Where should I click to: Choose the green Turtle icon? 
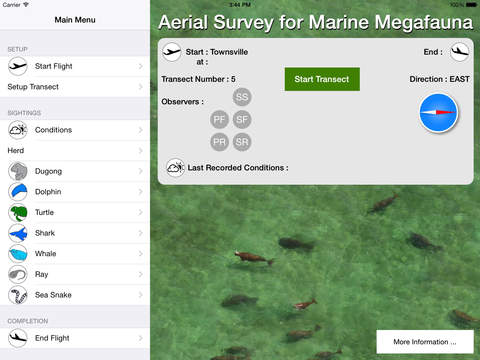tap(18, 213)
